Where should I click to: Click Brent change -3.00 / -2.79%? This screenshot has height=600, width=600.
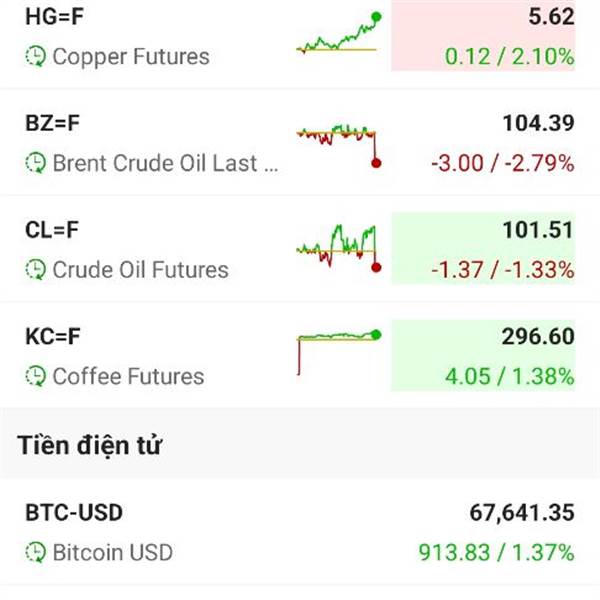click(x=502, y=163)
